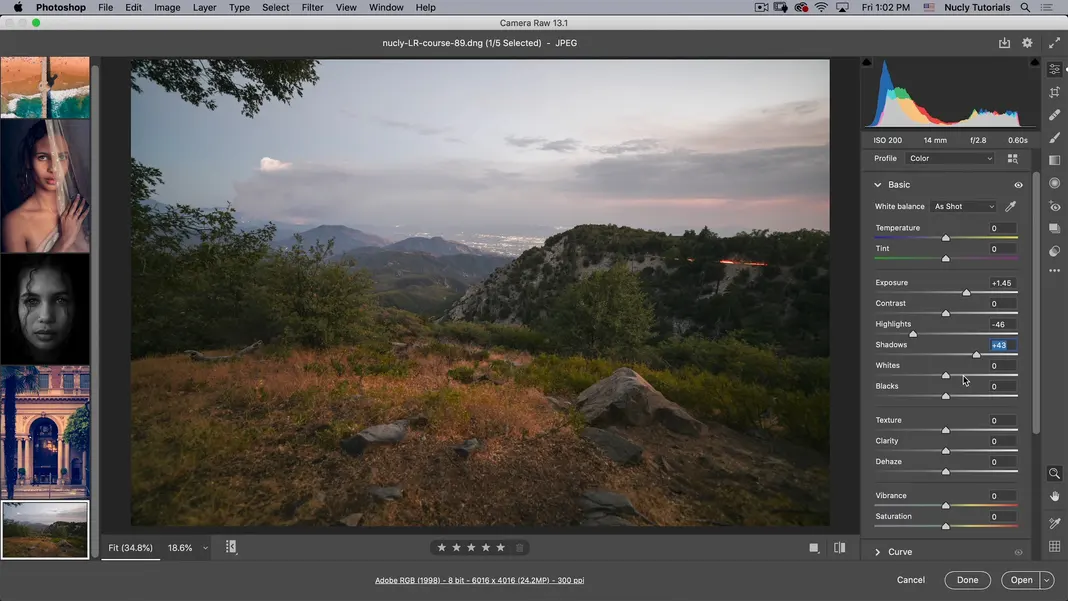This screenshot has width=1068, height=601.
Task: Open the Layer menu
Action: pos(204,7)
